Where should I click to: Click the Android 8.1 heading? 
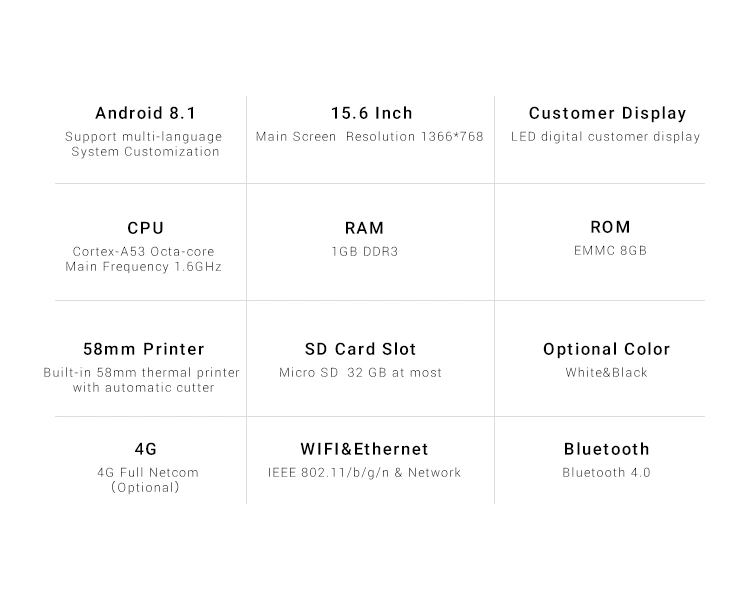pos(145,113)
